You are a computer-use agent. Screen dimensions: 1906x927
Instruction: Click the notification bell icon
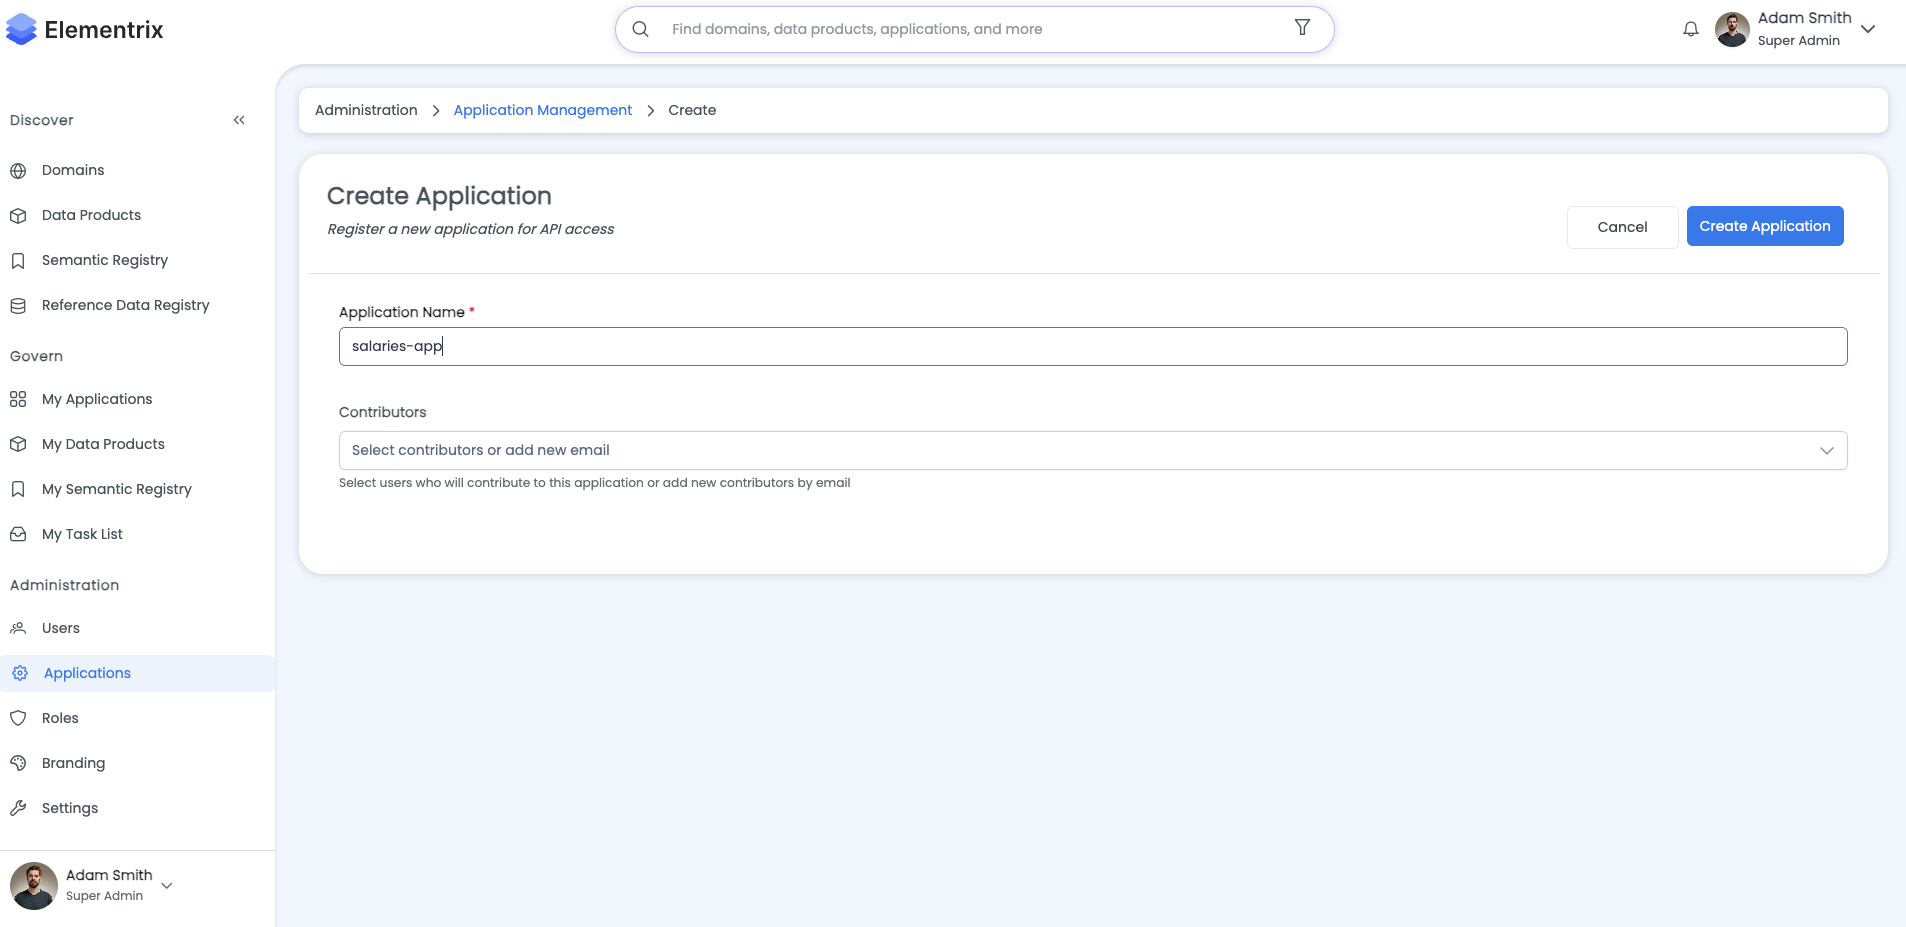click(1690, 29)
